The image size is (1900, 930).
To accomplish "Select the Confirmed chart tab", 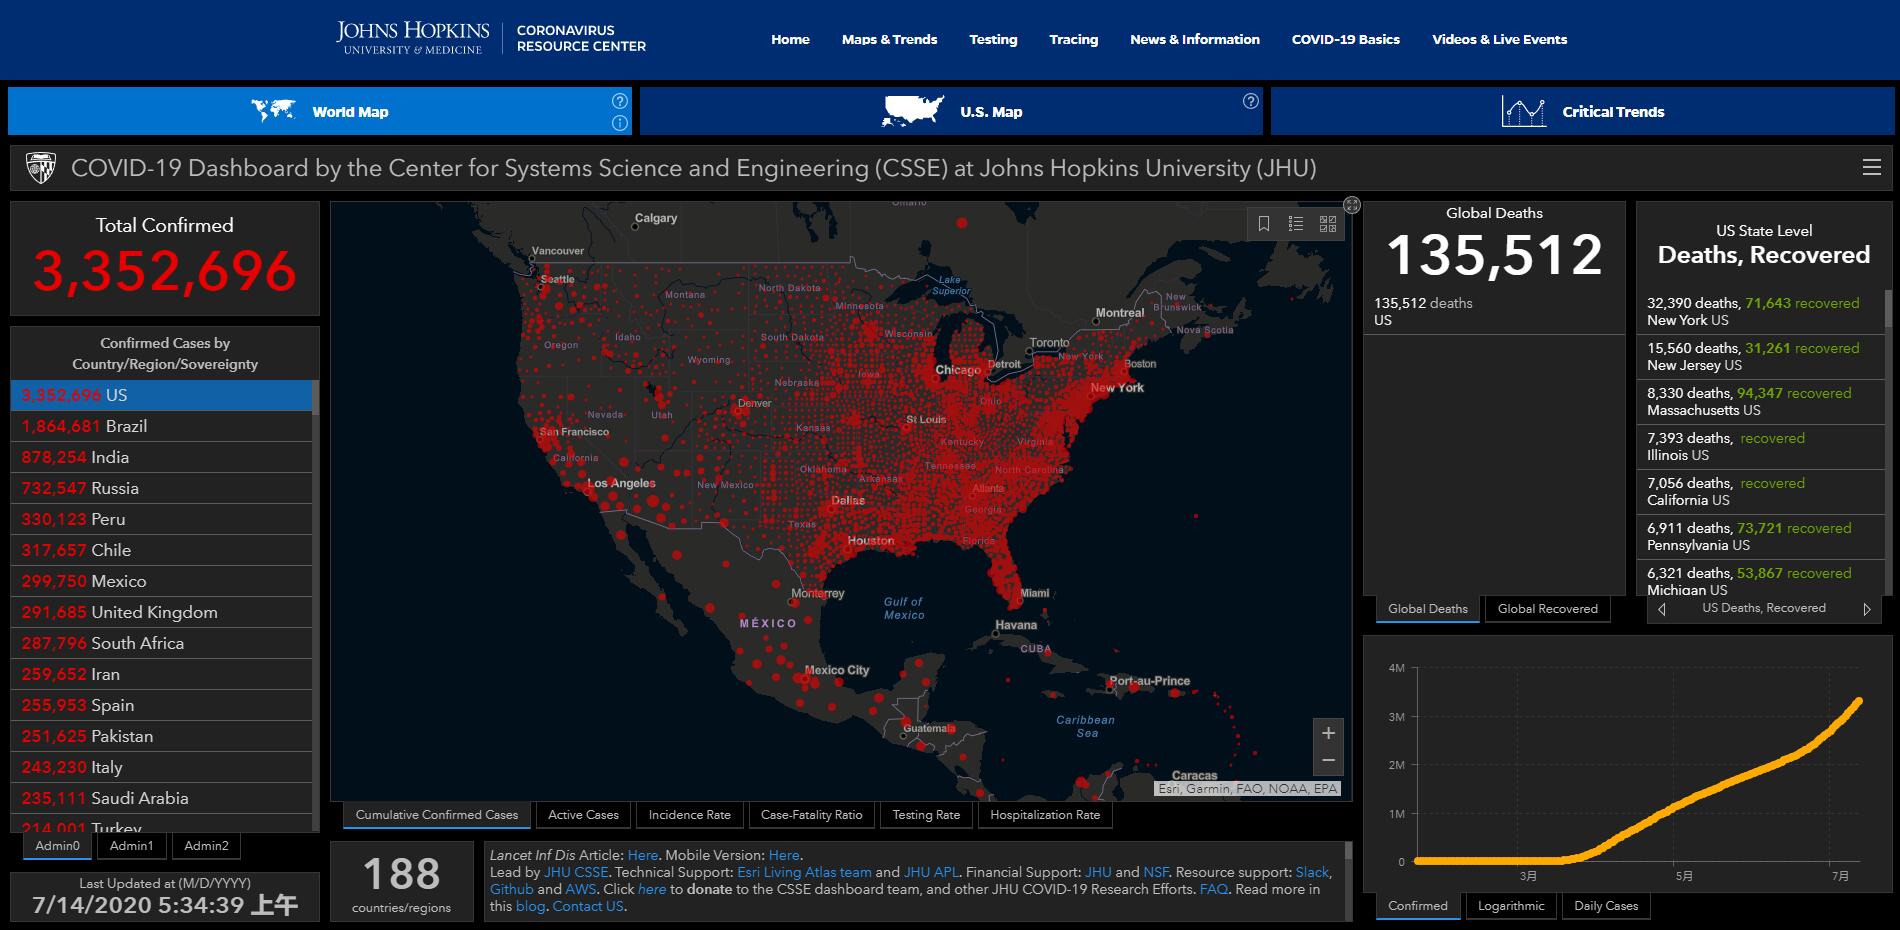I will [x=1418, y=906].
